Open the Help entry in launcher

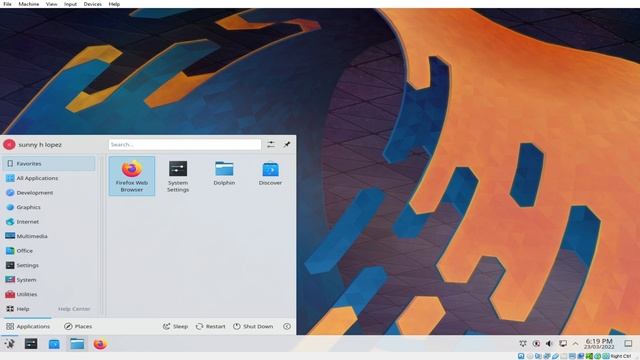49,309
